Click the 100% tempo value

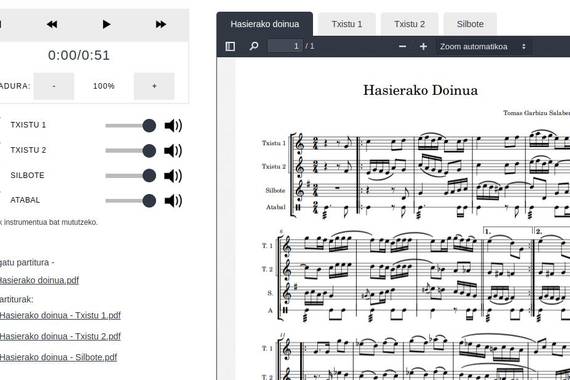tap(104, 86)
